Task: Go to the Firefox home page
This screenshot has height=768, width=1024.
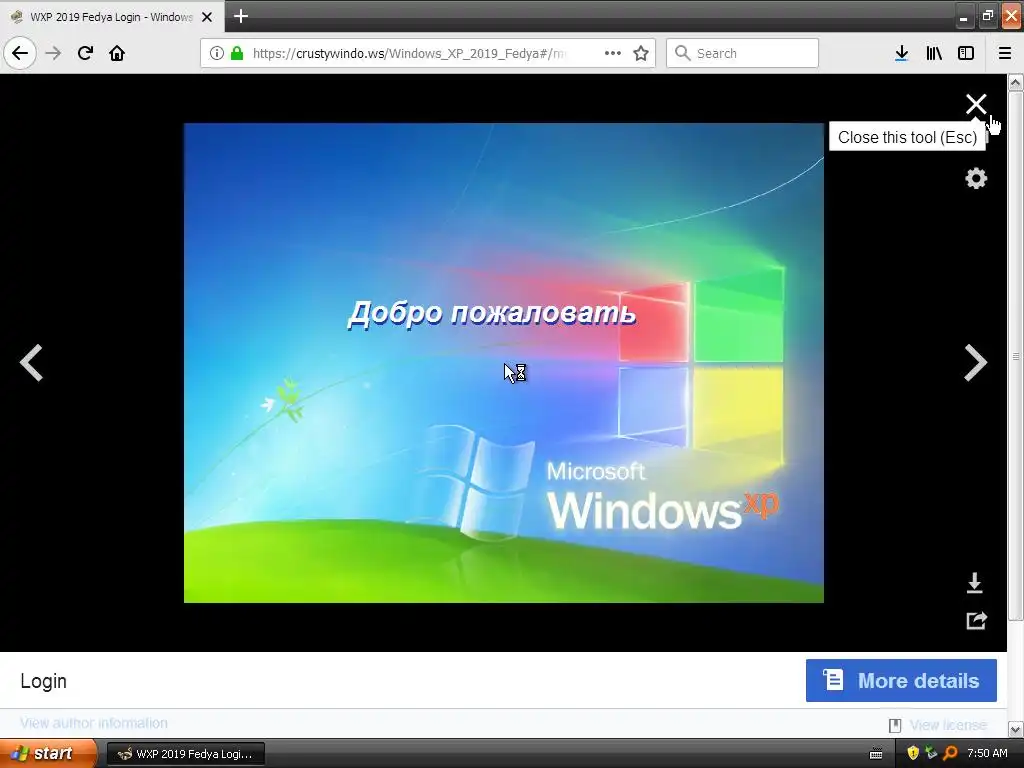Action: [x=117, y=53]
